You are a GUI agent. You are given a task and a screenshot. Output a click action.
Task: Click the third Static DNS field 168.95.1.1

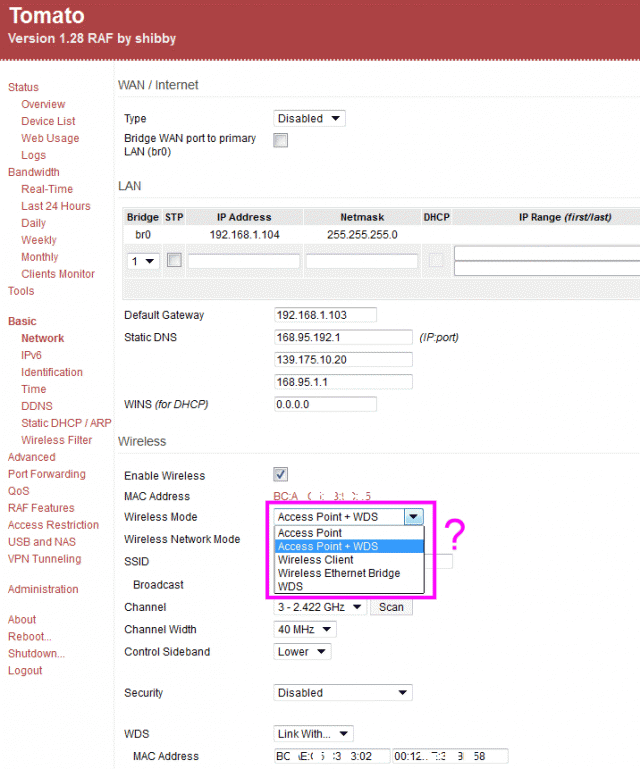(x=343, y=382)
